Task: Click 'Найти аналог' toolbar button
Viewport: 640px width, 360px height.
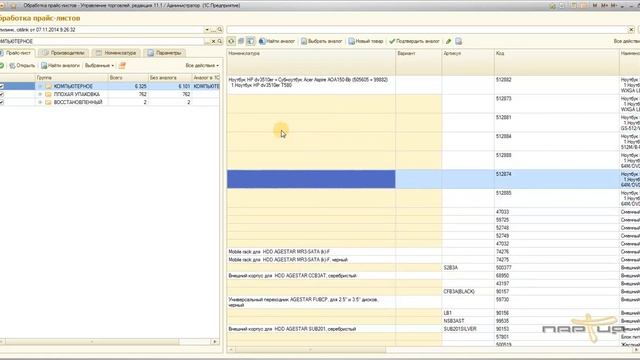Action: pos(277,41)
